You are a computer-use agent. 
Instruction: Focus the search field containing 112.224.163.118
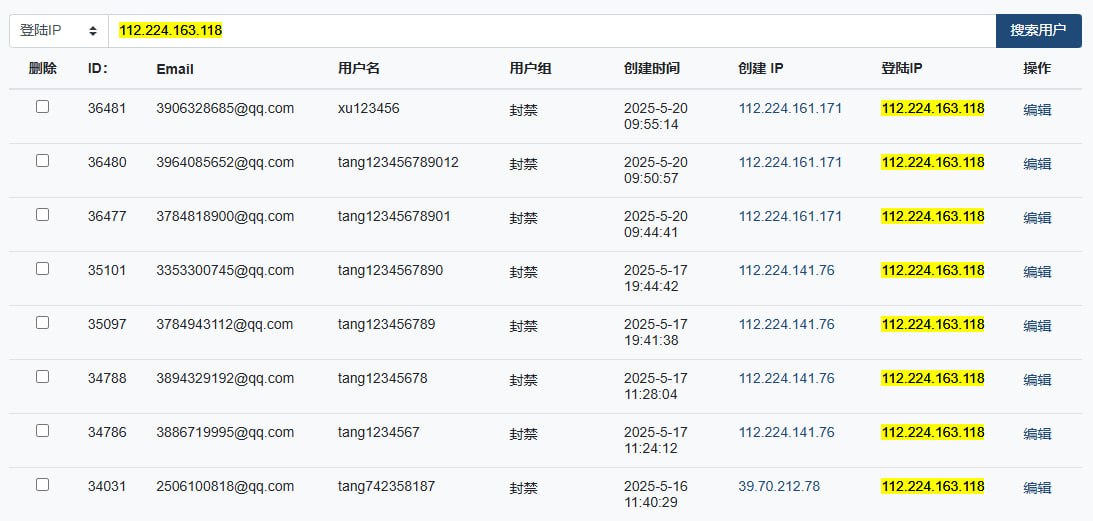552,31
